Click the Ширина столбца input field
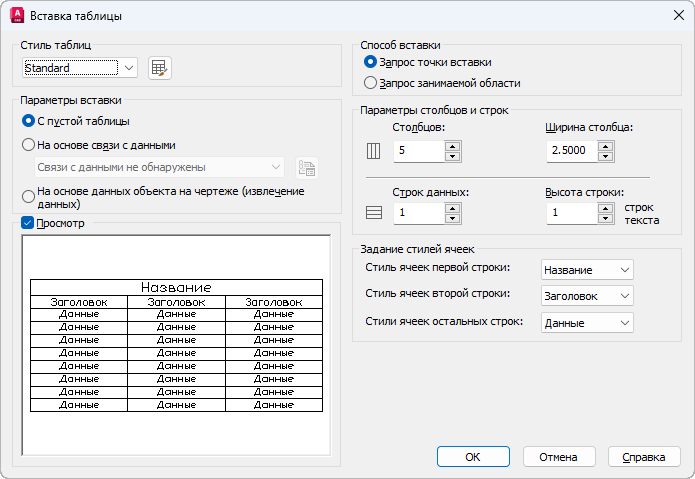Screen dimensions: 695x479 [571, 152]
